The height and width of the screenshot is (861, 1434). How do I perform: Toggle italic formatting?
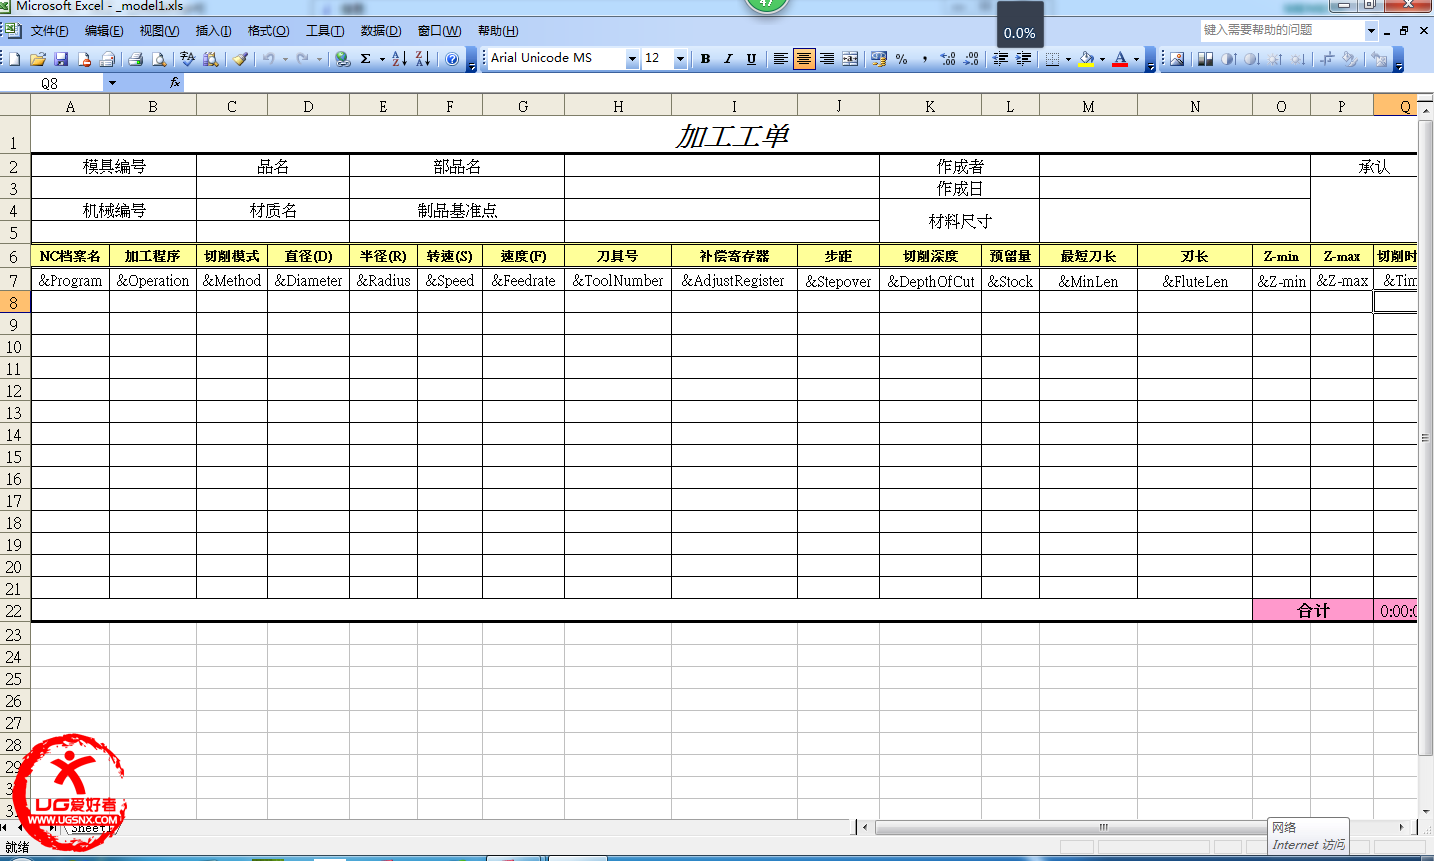[x=728, y=59]
